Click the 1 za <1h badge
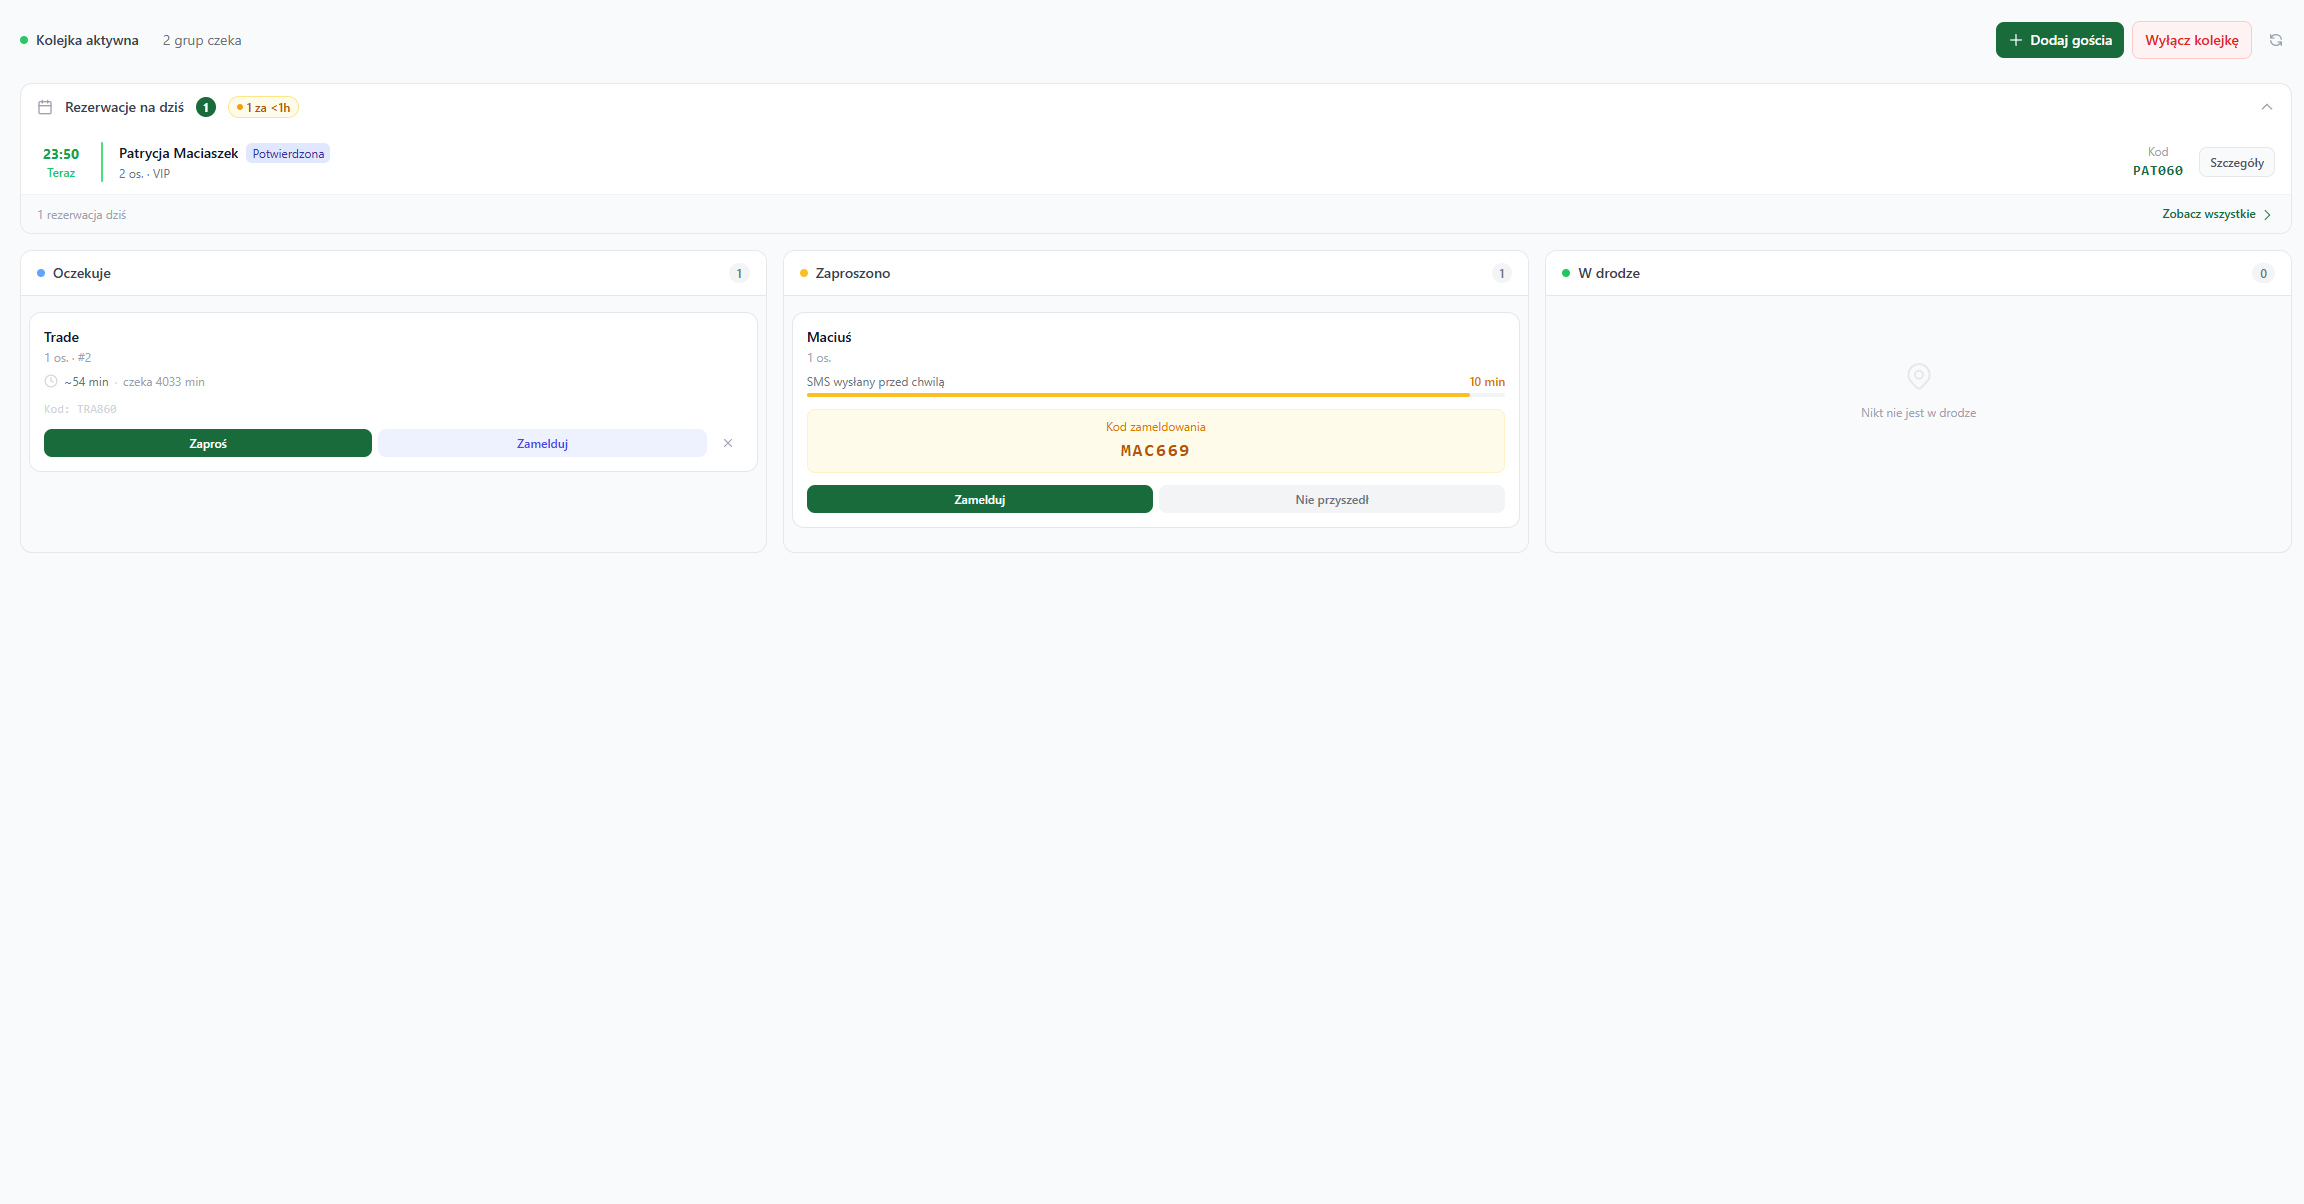 point(264,107)
